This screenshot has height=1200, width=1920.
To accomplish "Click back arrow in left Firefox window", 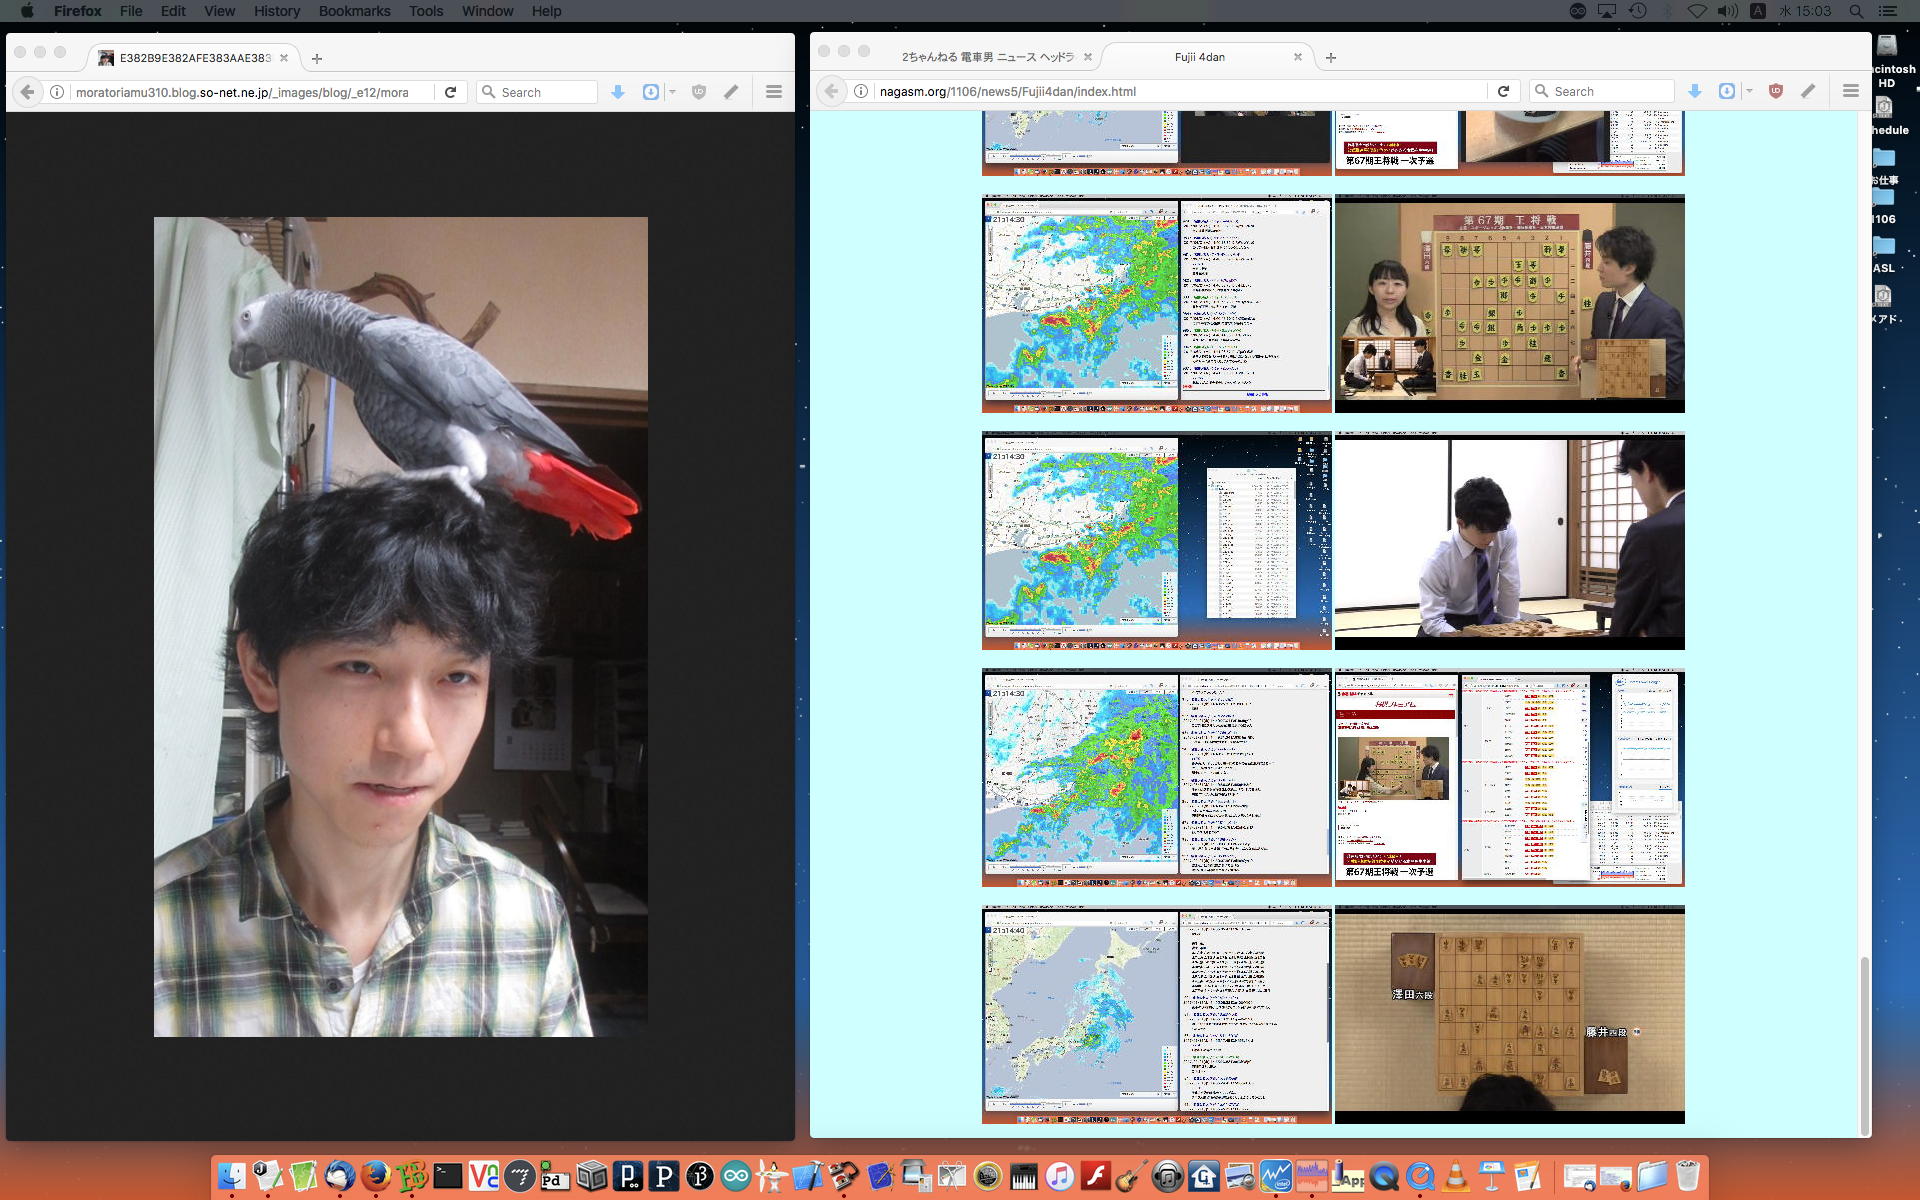I will click(x=27, y=92).
